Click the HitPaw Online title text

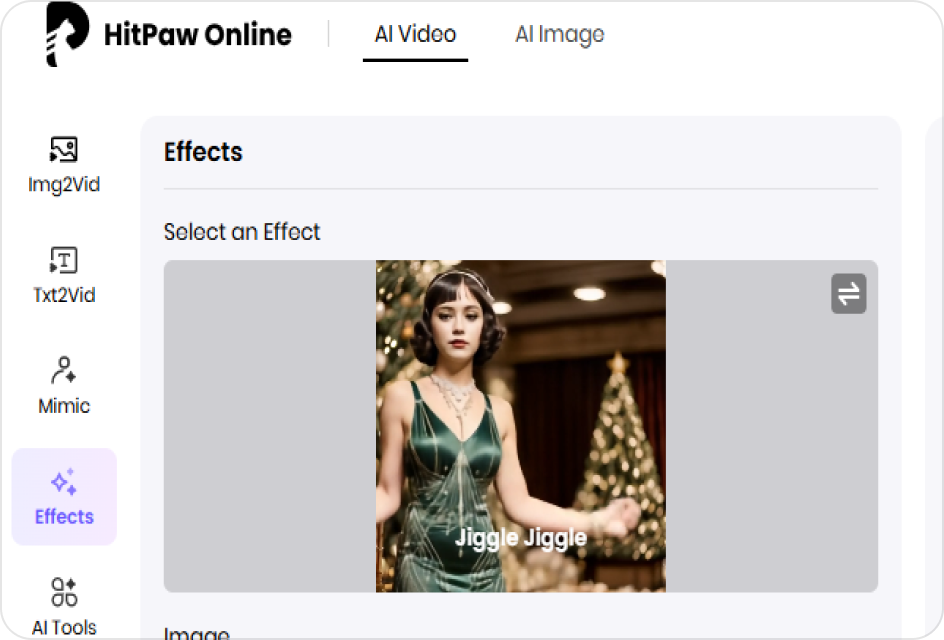[197, 33]
